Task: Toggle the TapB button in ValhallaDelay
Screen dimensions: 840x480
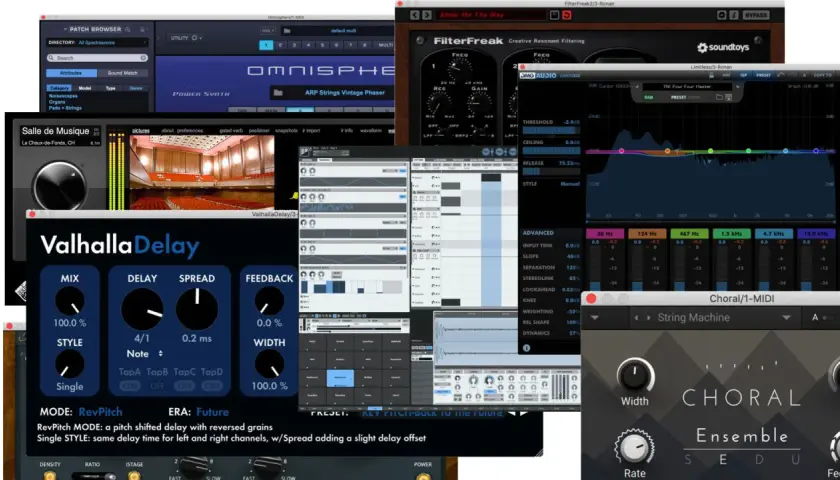Action: coord(157,385)
